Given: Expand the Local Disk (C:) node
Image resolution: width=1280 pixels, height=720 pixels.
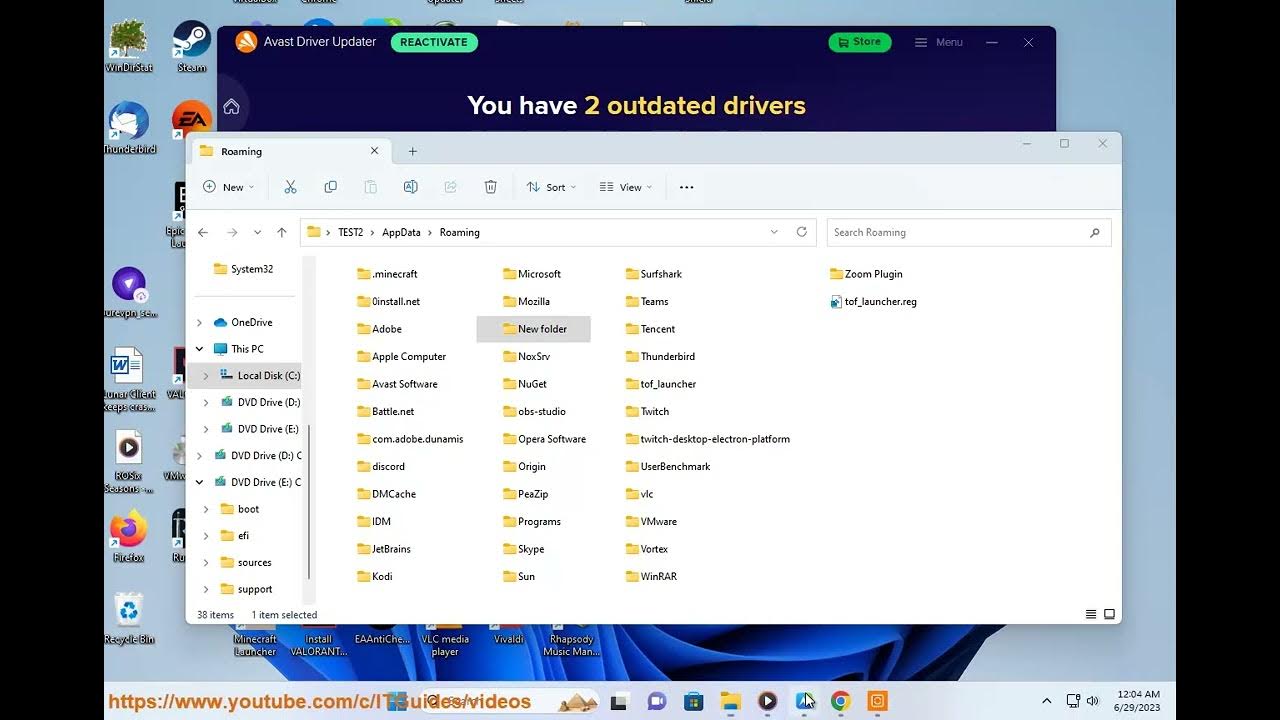Looking at the screenshot, I should (206, 376).
